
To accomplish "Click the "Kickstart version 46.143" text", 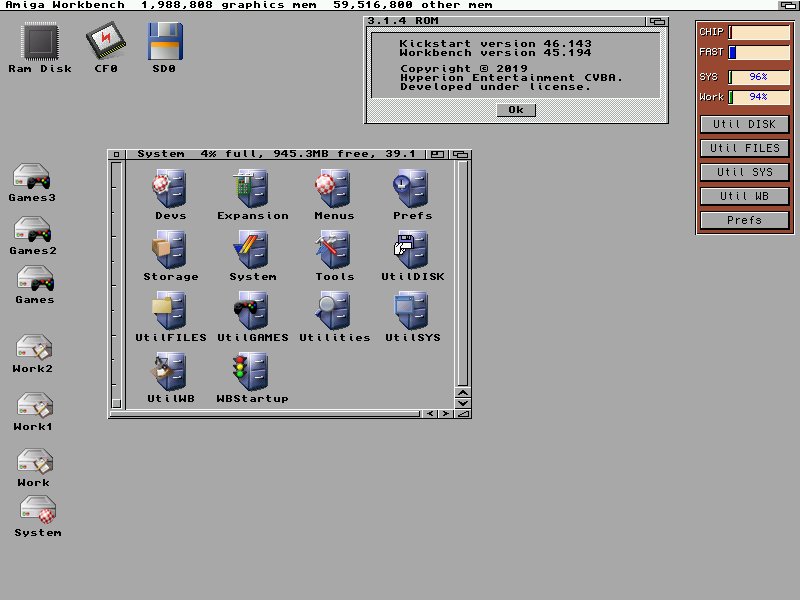I will (x=495, y=43).
